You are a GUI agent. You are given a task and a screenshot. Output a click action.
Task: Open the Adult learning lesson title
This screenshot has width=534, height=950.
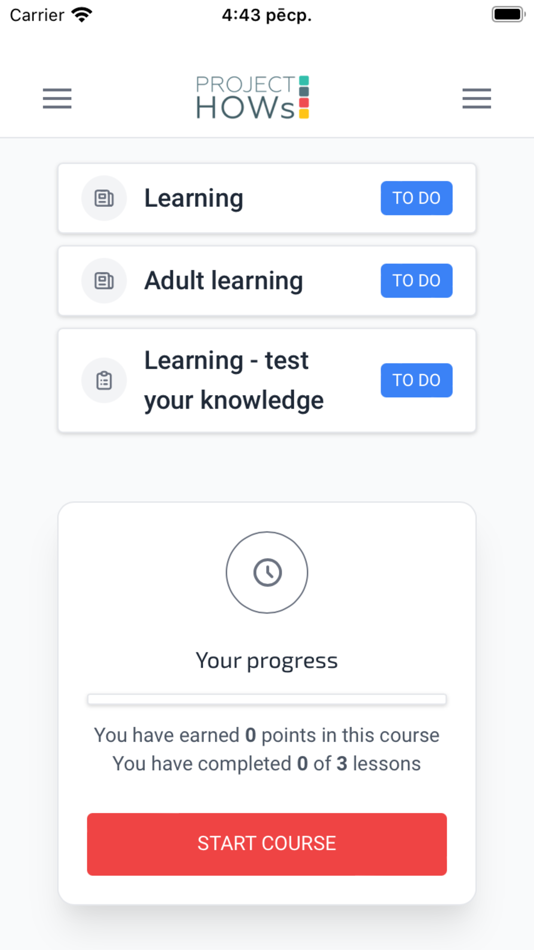(223, 281)
